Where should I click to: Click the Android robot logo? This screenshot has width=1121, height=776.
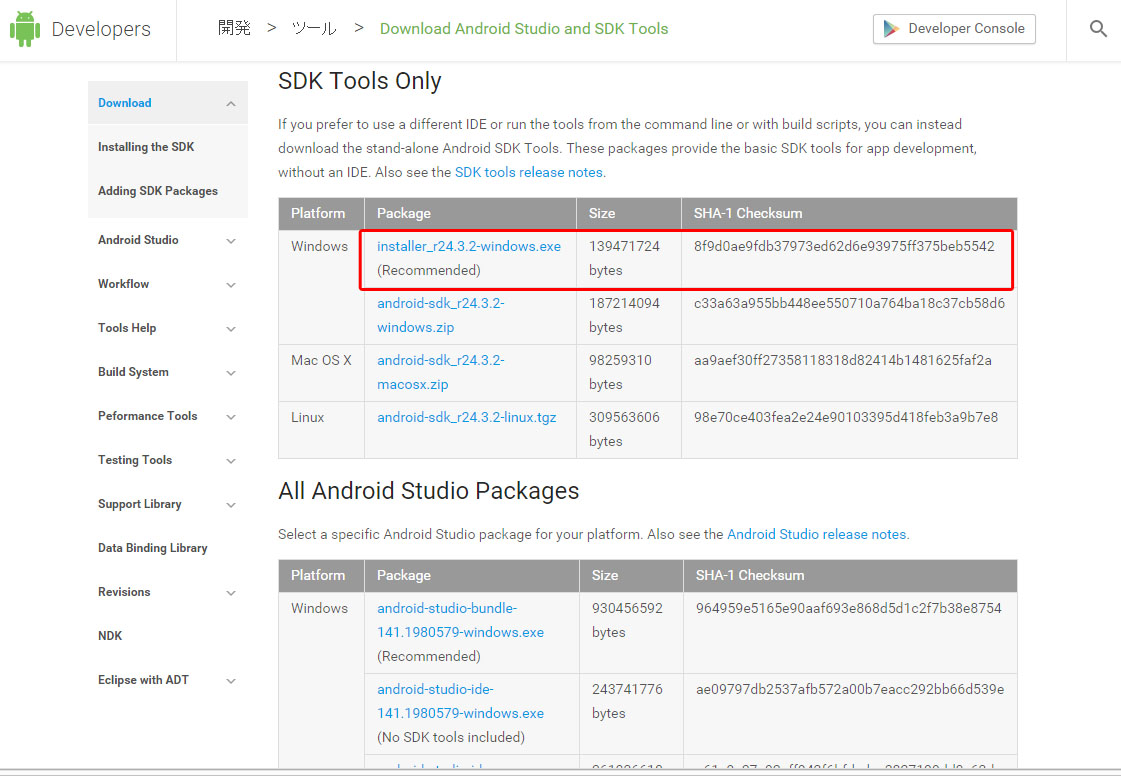pyautogui.click(x=25, y=29)
